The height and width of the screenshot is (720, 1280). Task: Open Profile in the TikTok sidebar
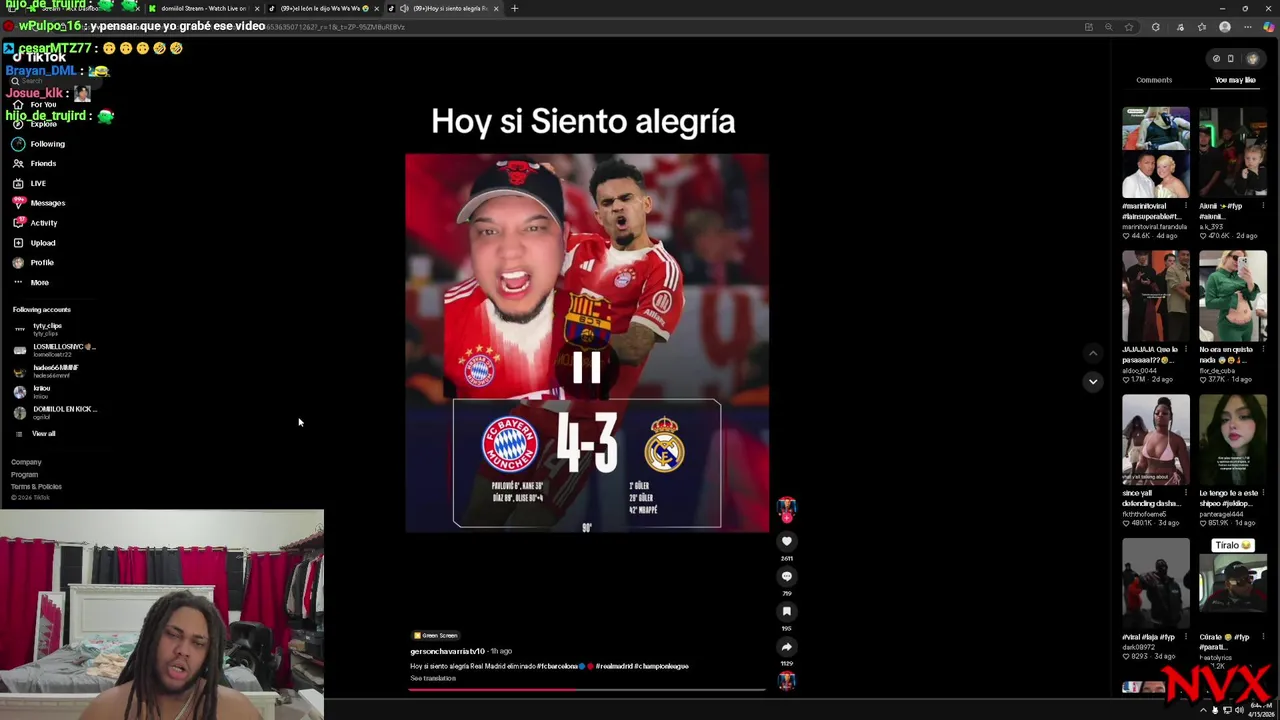click(33, 262)
